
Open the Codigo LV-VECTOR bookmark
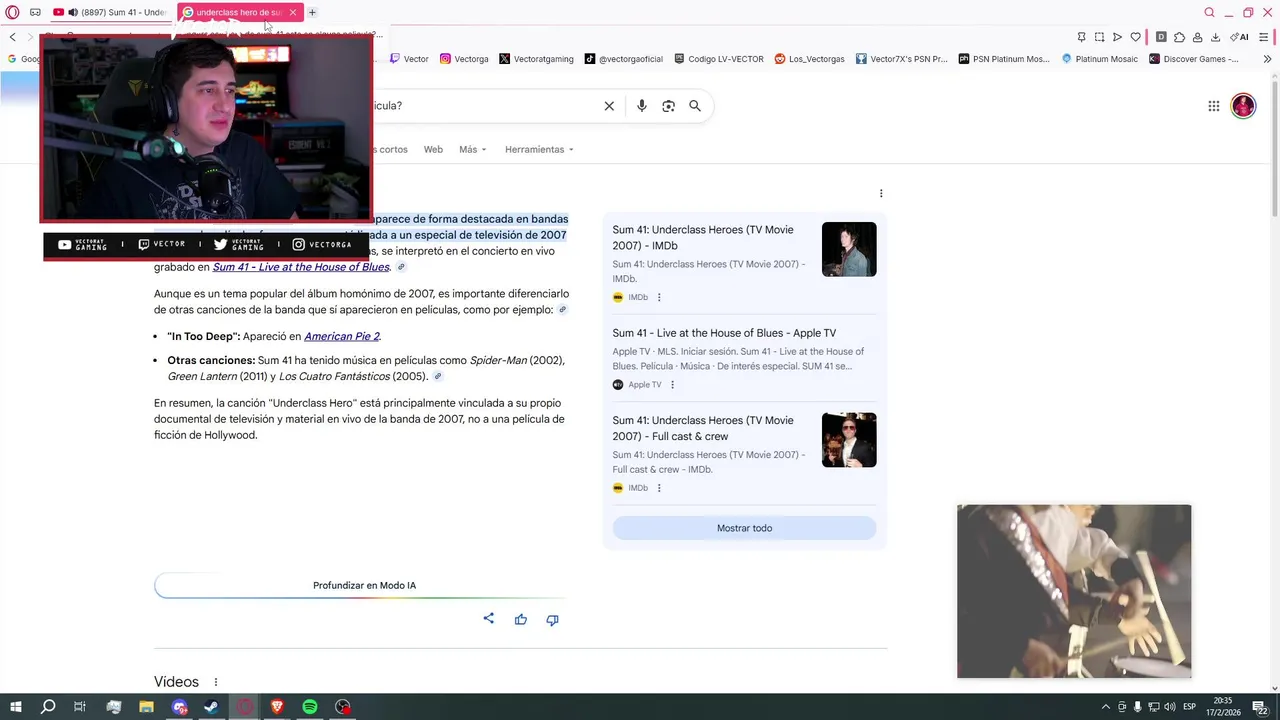719,59
